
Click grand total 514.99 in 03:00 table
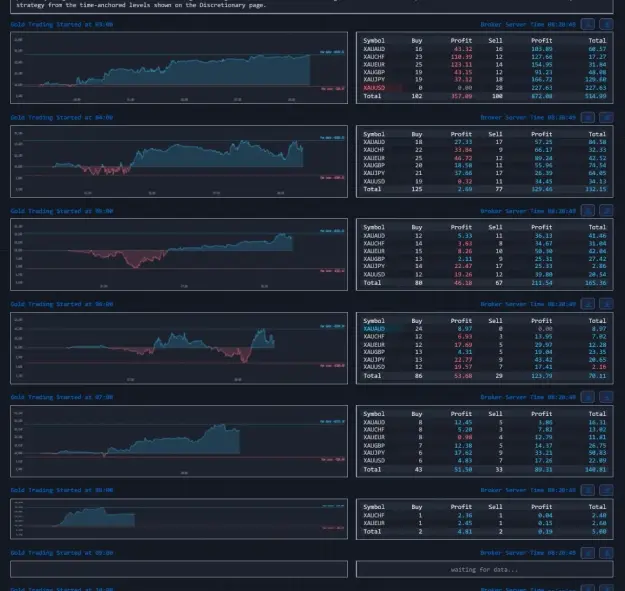point(597,96)
